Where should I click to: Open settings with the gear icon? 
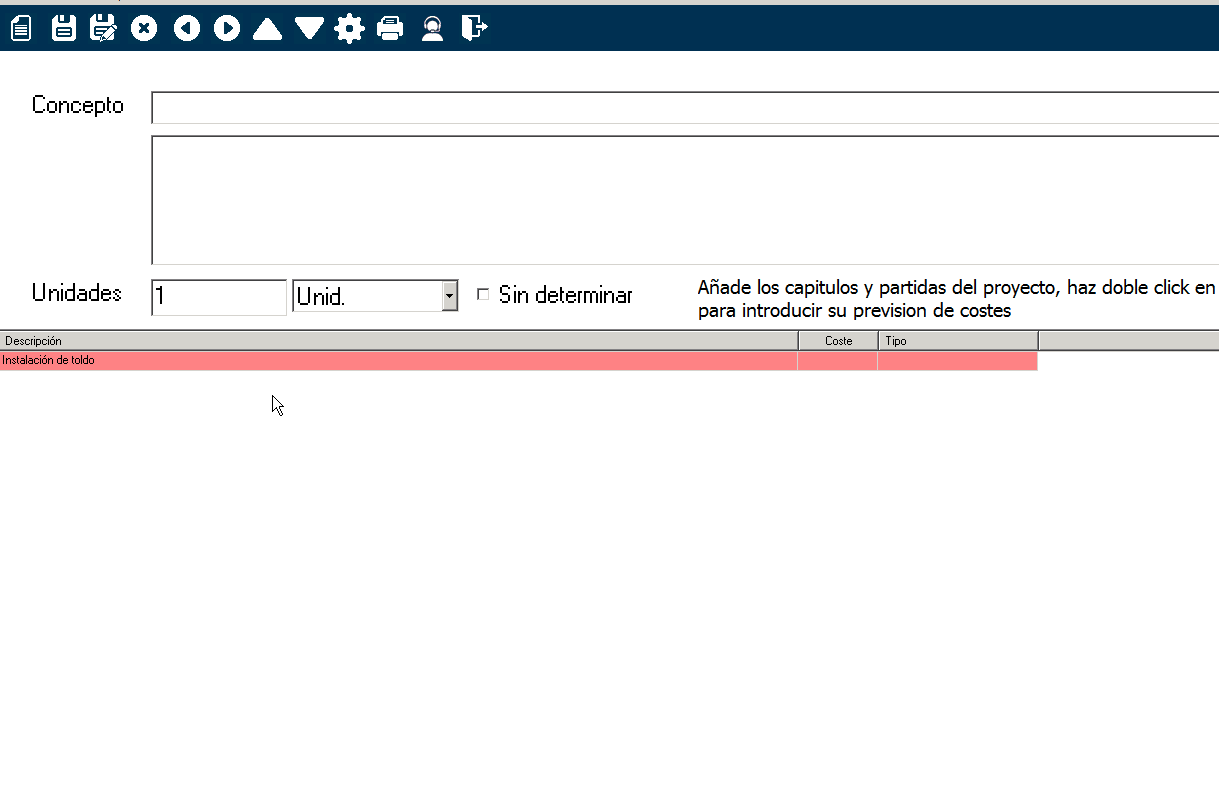coord(349,28)
